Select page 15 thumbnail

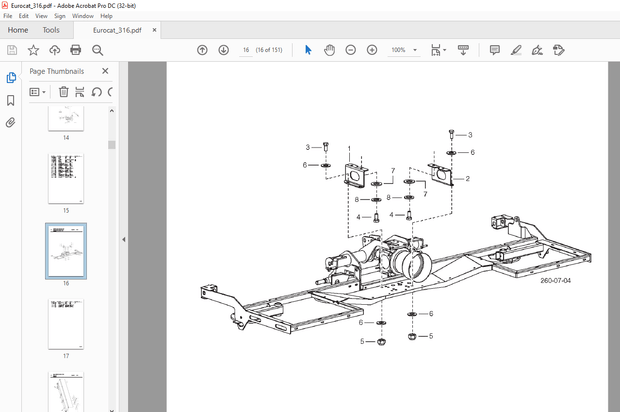[x=66, y=179]
